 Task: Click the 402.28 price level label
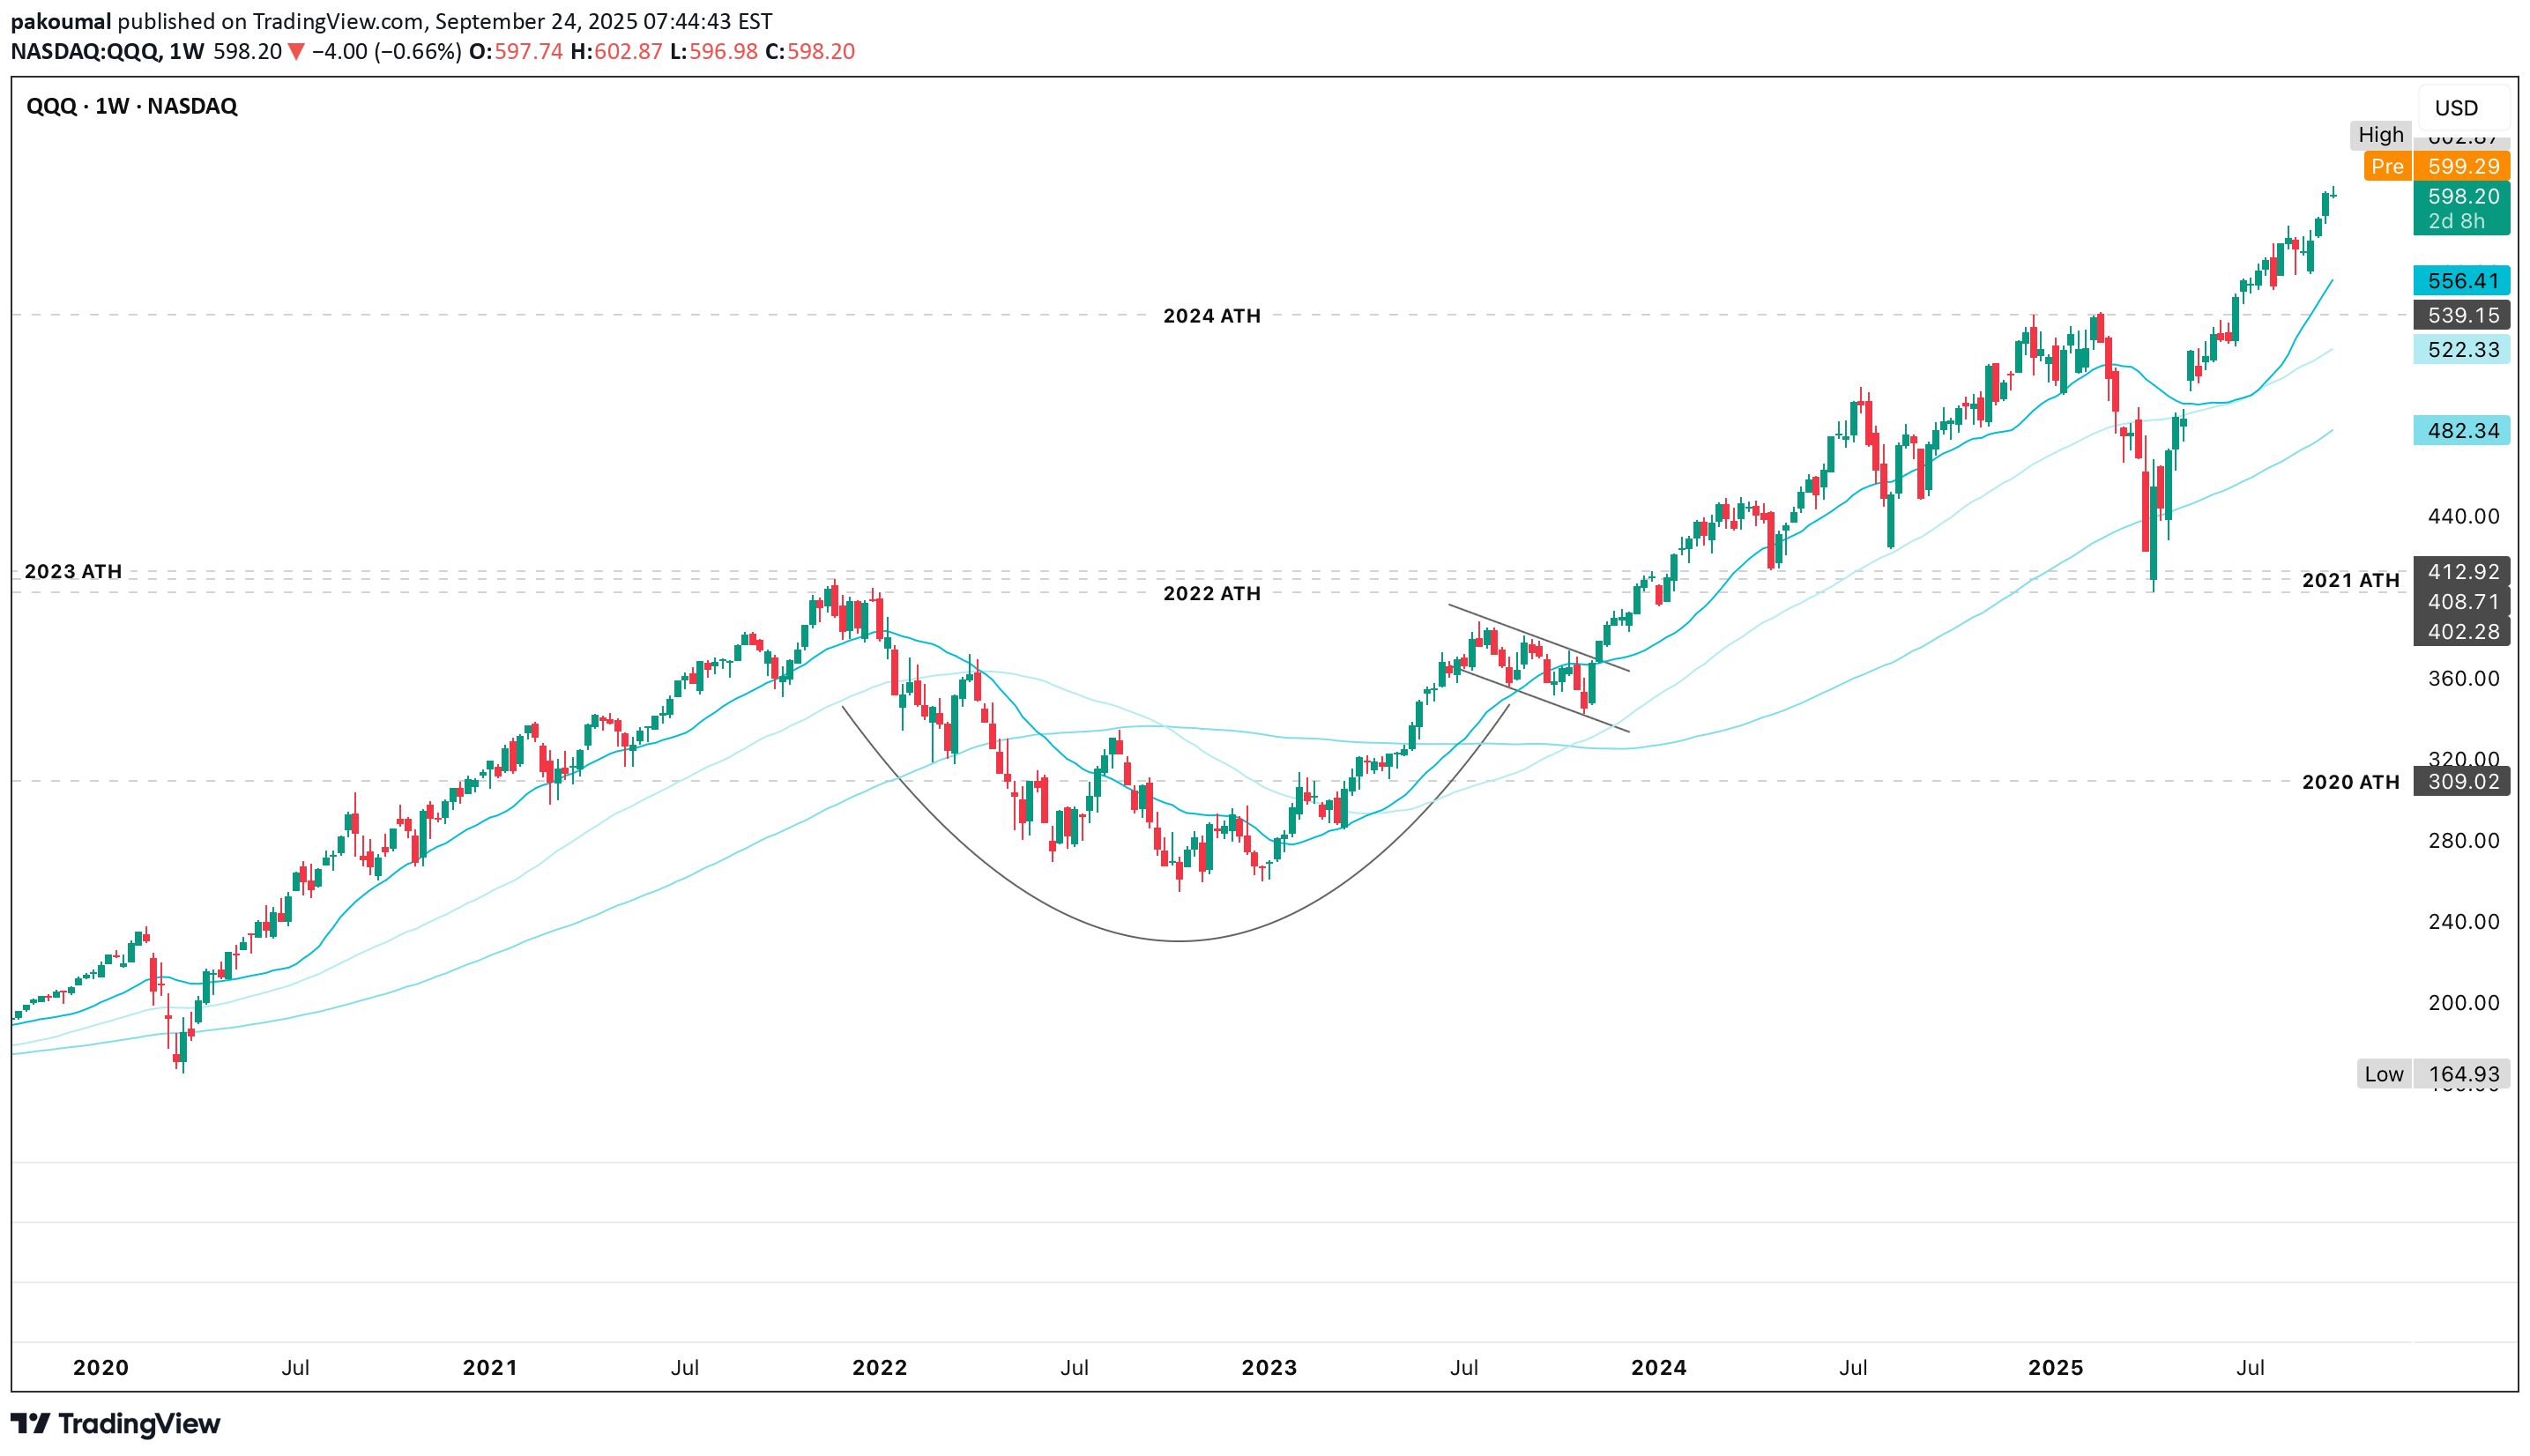click(2461, 632)
